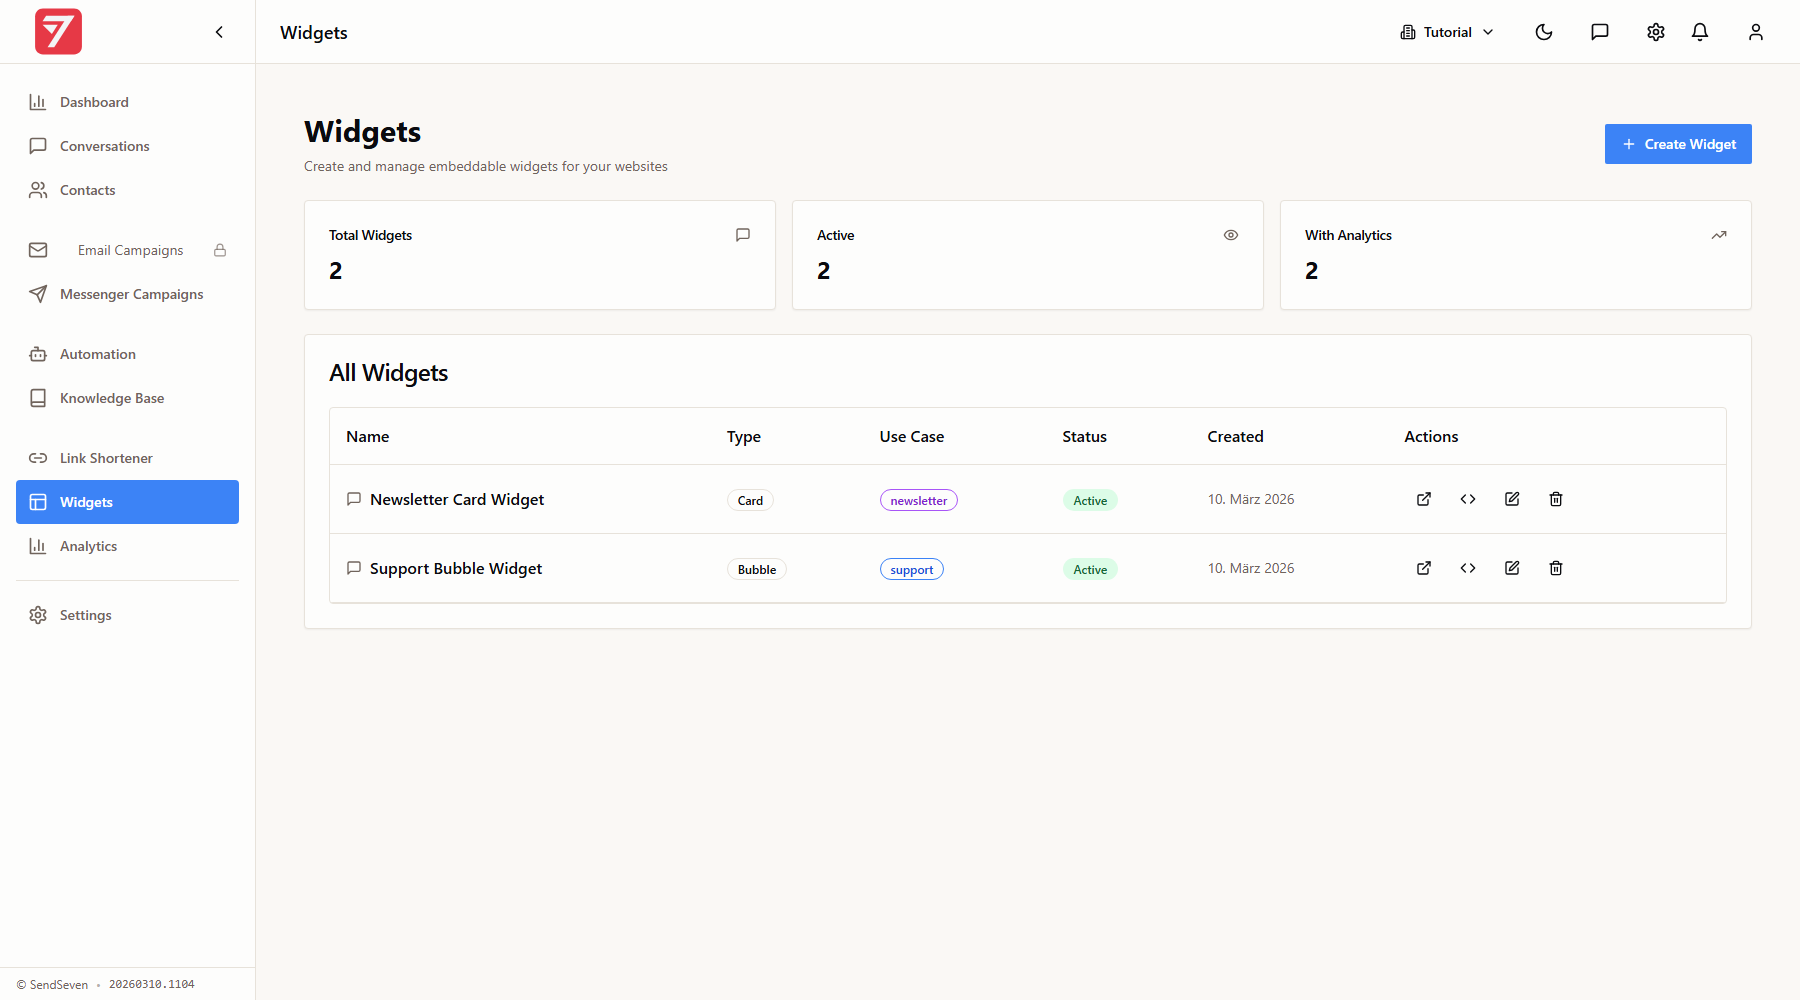Open Settings in the sidebar
The image size is (1800, 1000).
tap(127, 615)
